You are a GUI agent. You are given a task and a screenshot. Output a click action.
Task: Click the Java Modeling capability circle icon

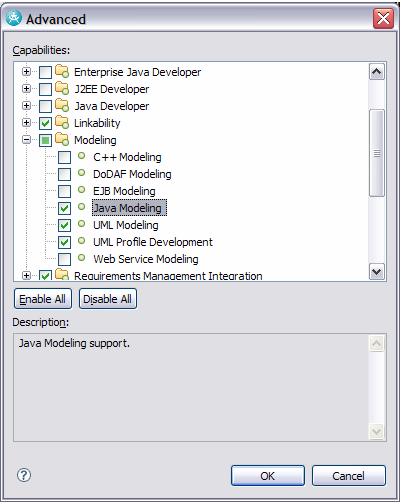(x=81, y=207)
